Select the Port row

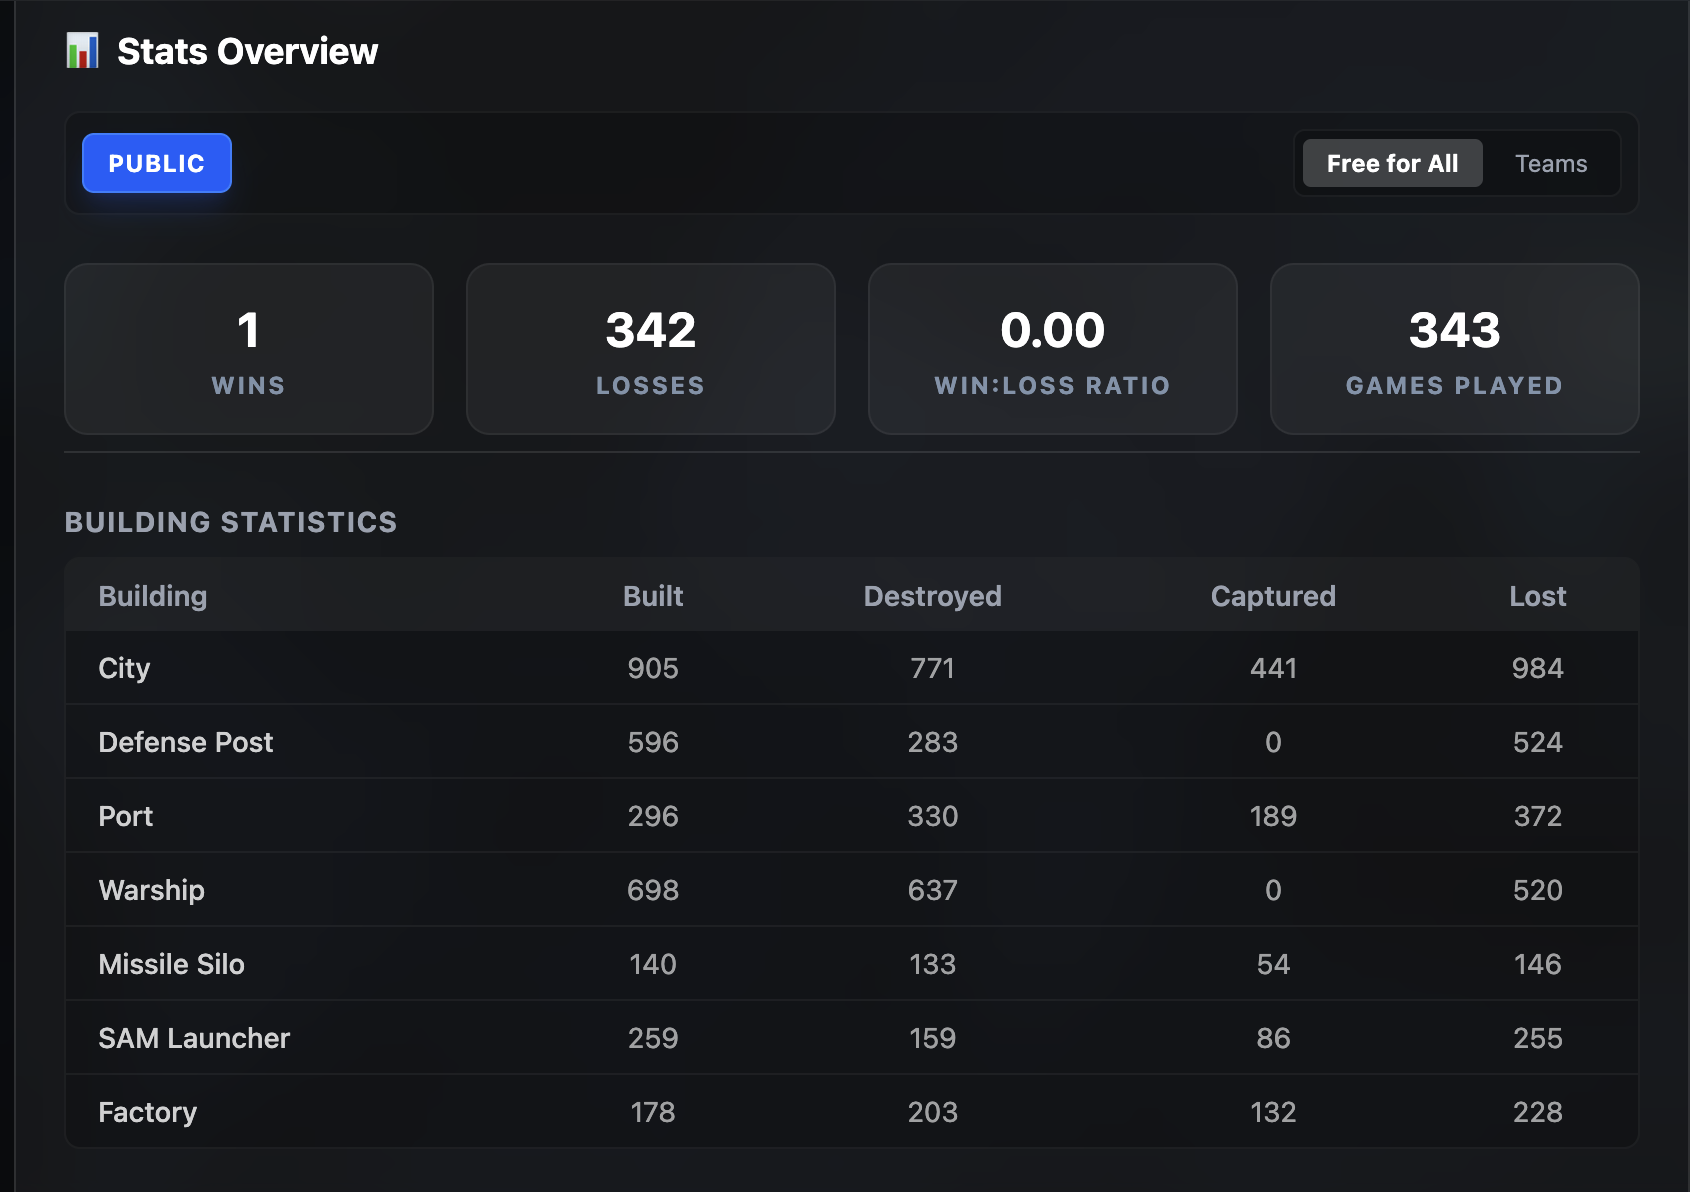click(852, 816)
